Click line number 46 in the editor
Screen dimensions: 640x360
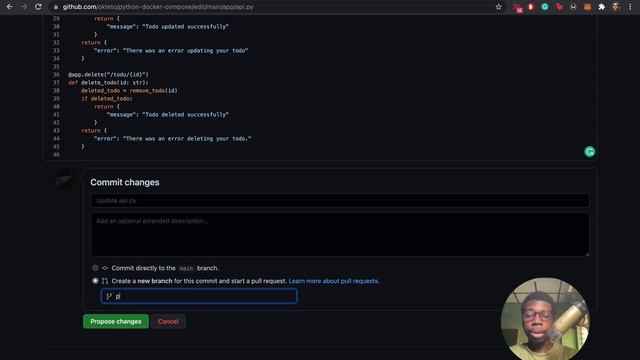(x=56, y=155)
